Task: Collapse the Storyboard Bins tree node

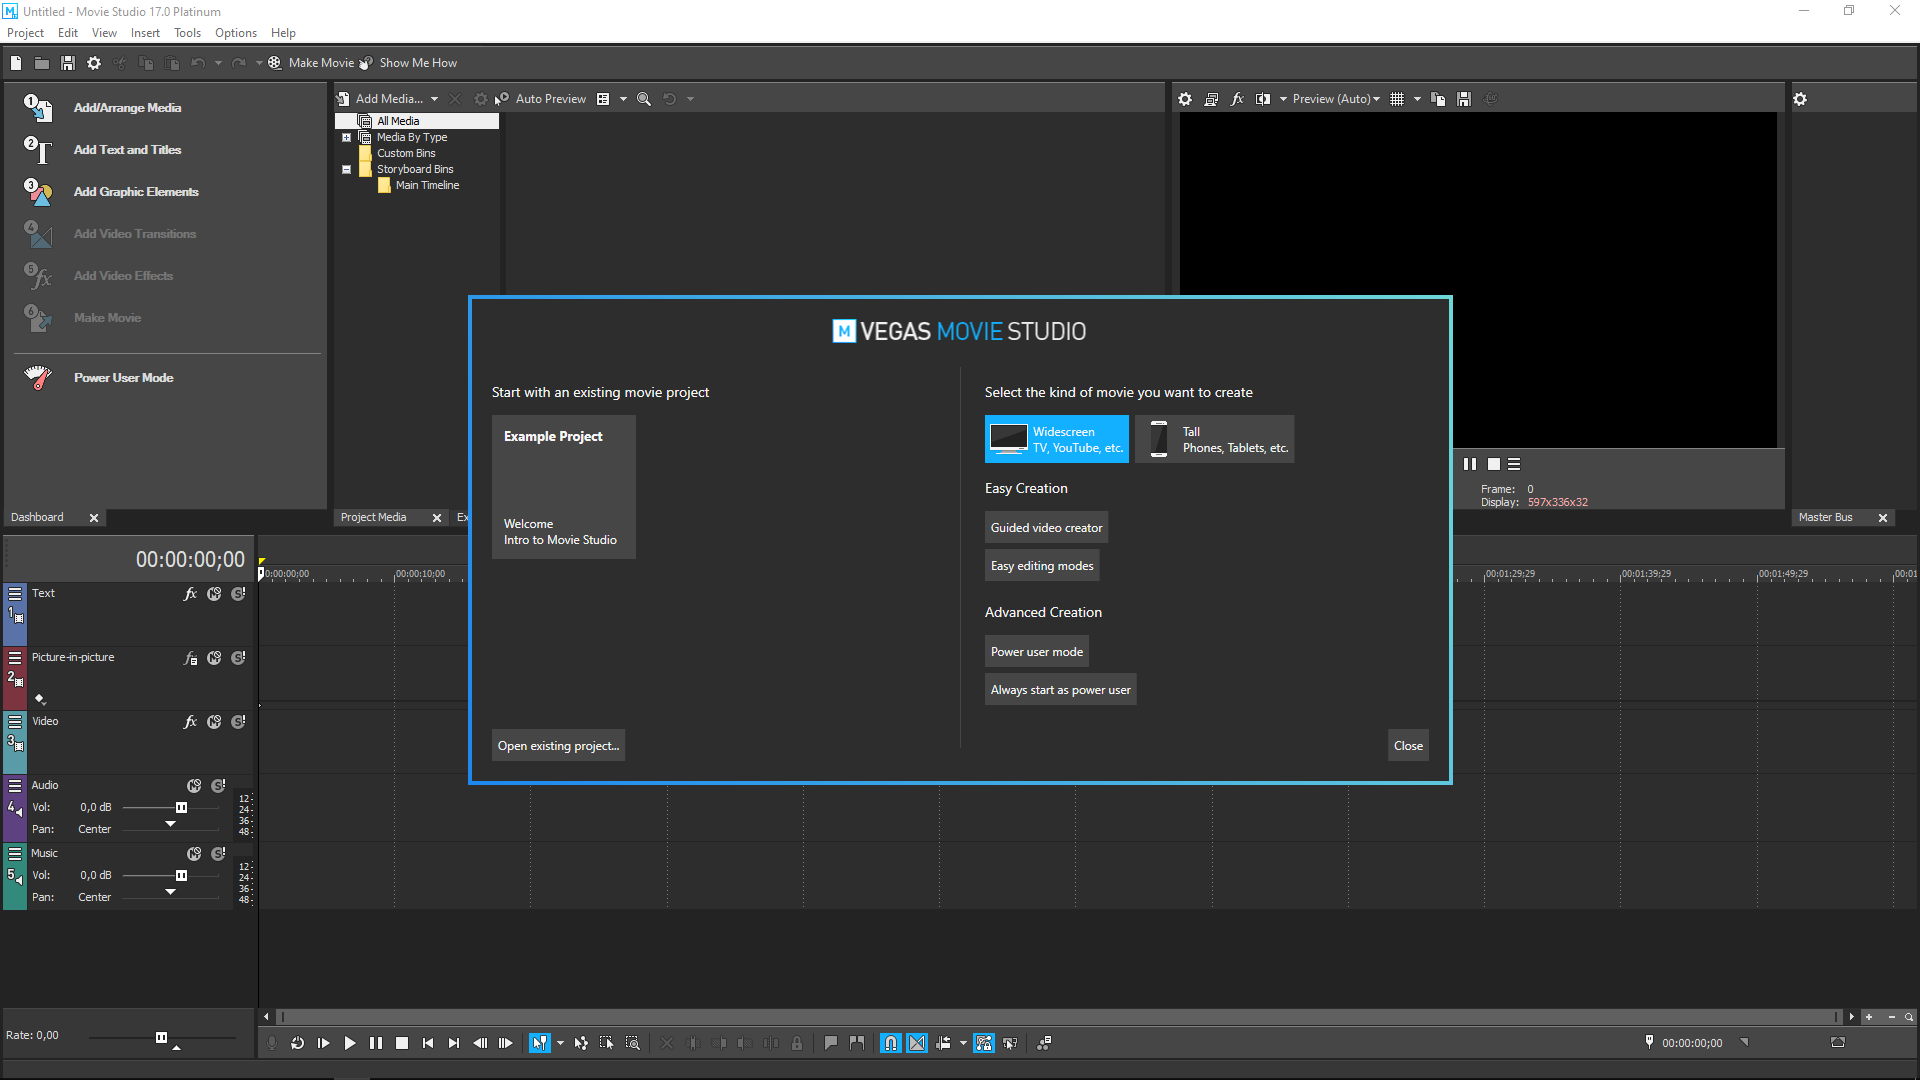Action: coord(347,169)
